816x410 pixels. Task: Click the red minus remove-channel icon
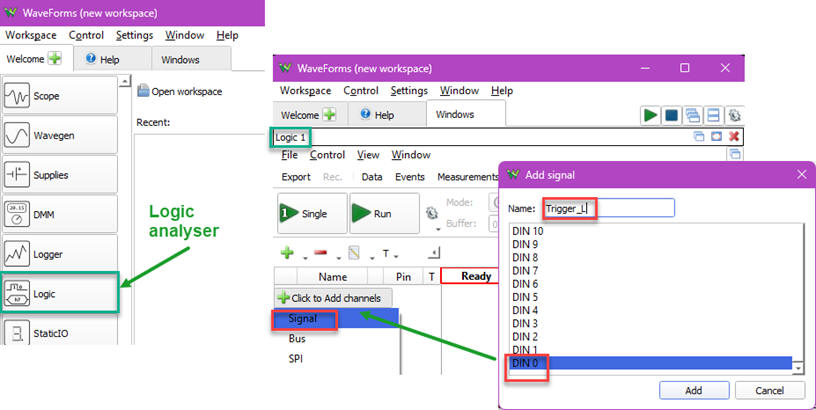pyautogui.click(x=321, y=253)
